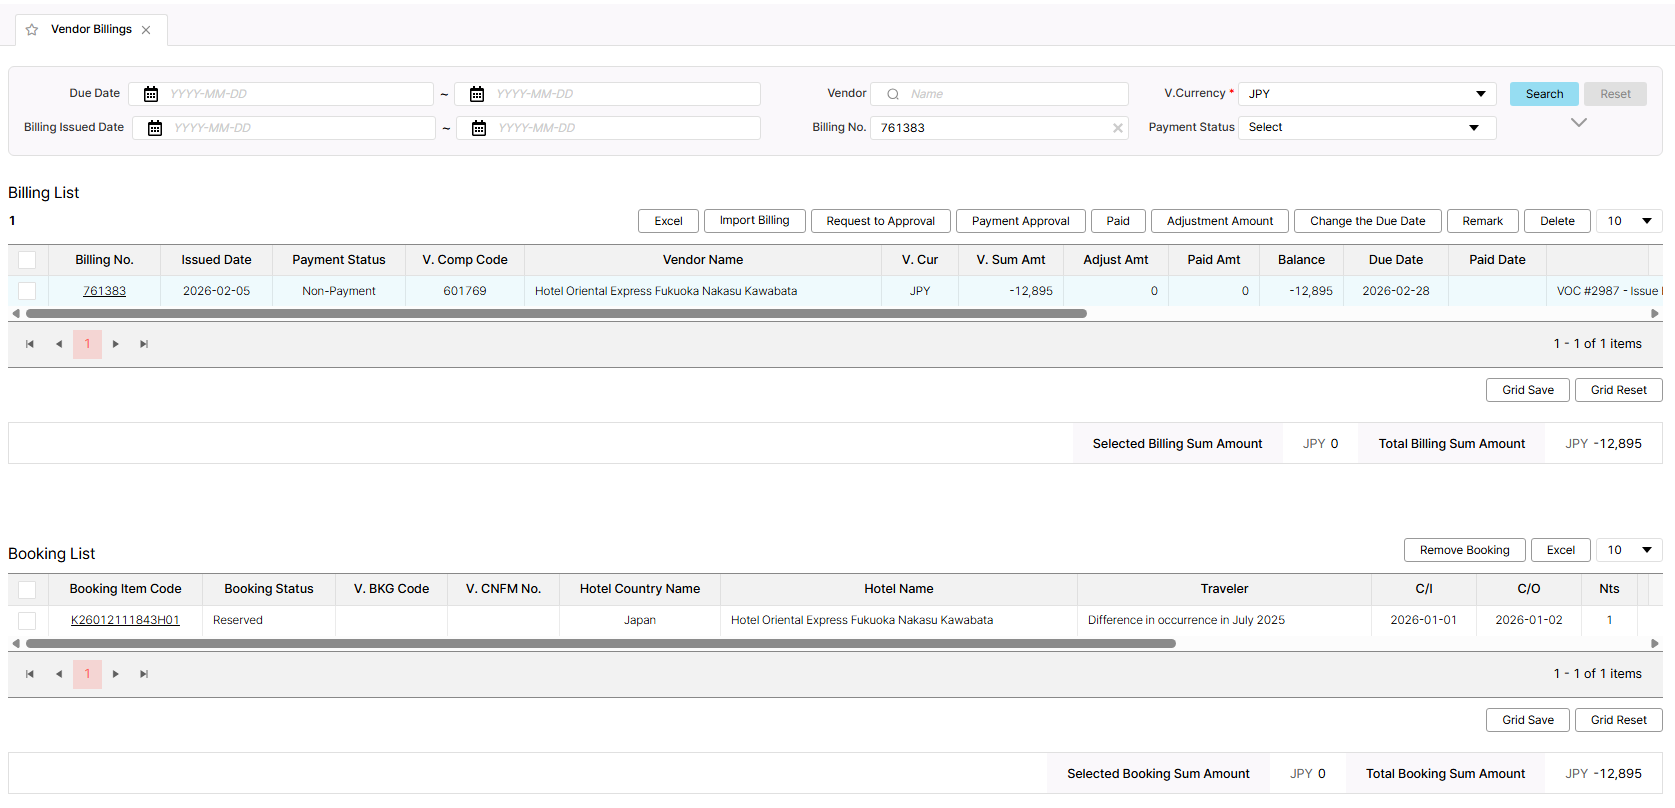Go to the next page in the Booking List pager
Image resolution: width=1675 pixels, height=808 pixels.
pyautogui.click(x=116, y=674)
